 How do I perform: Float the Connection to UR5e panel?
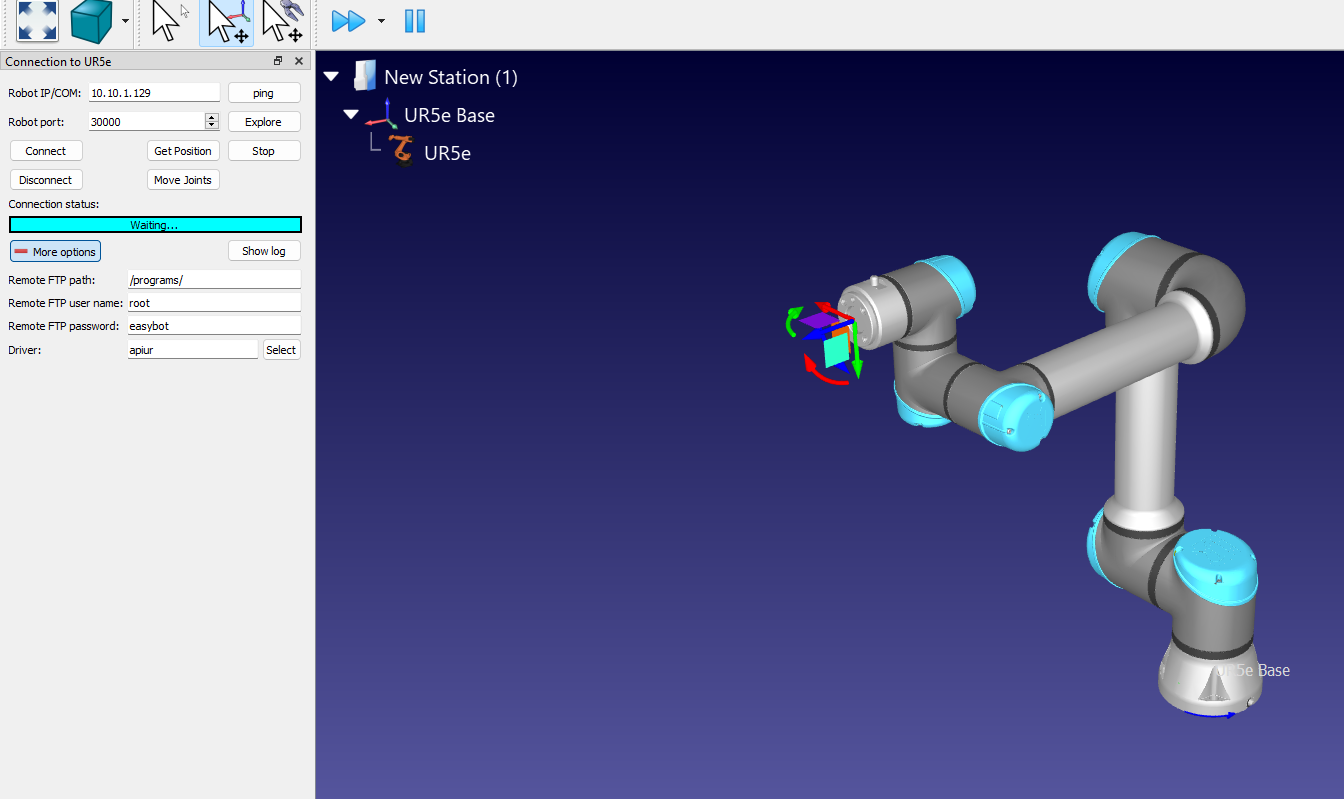[278, 61]
